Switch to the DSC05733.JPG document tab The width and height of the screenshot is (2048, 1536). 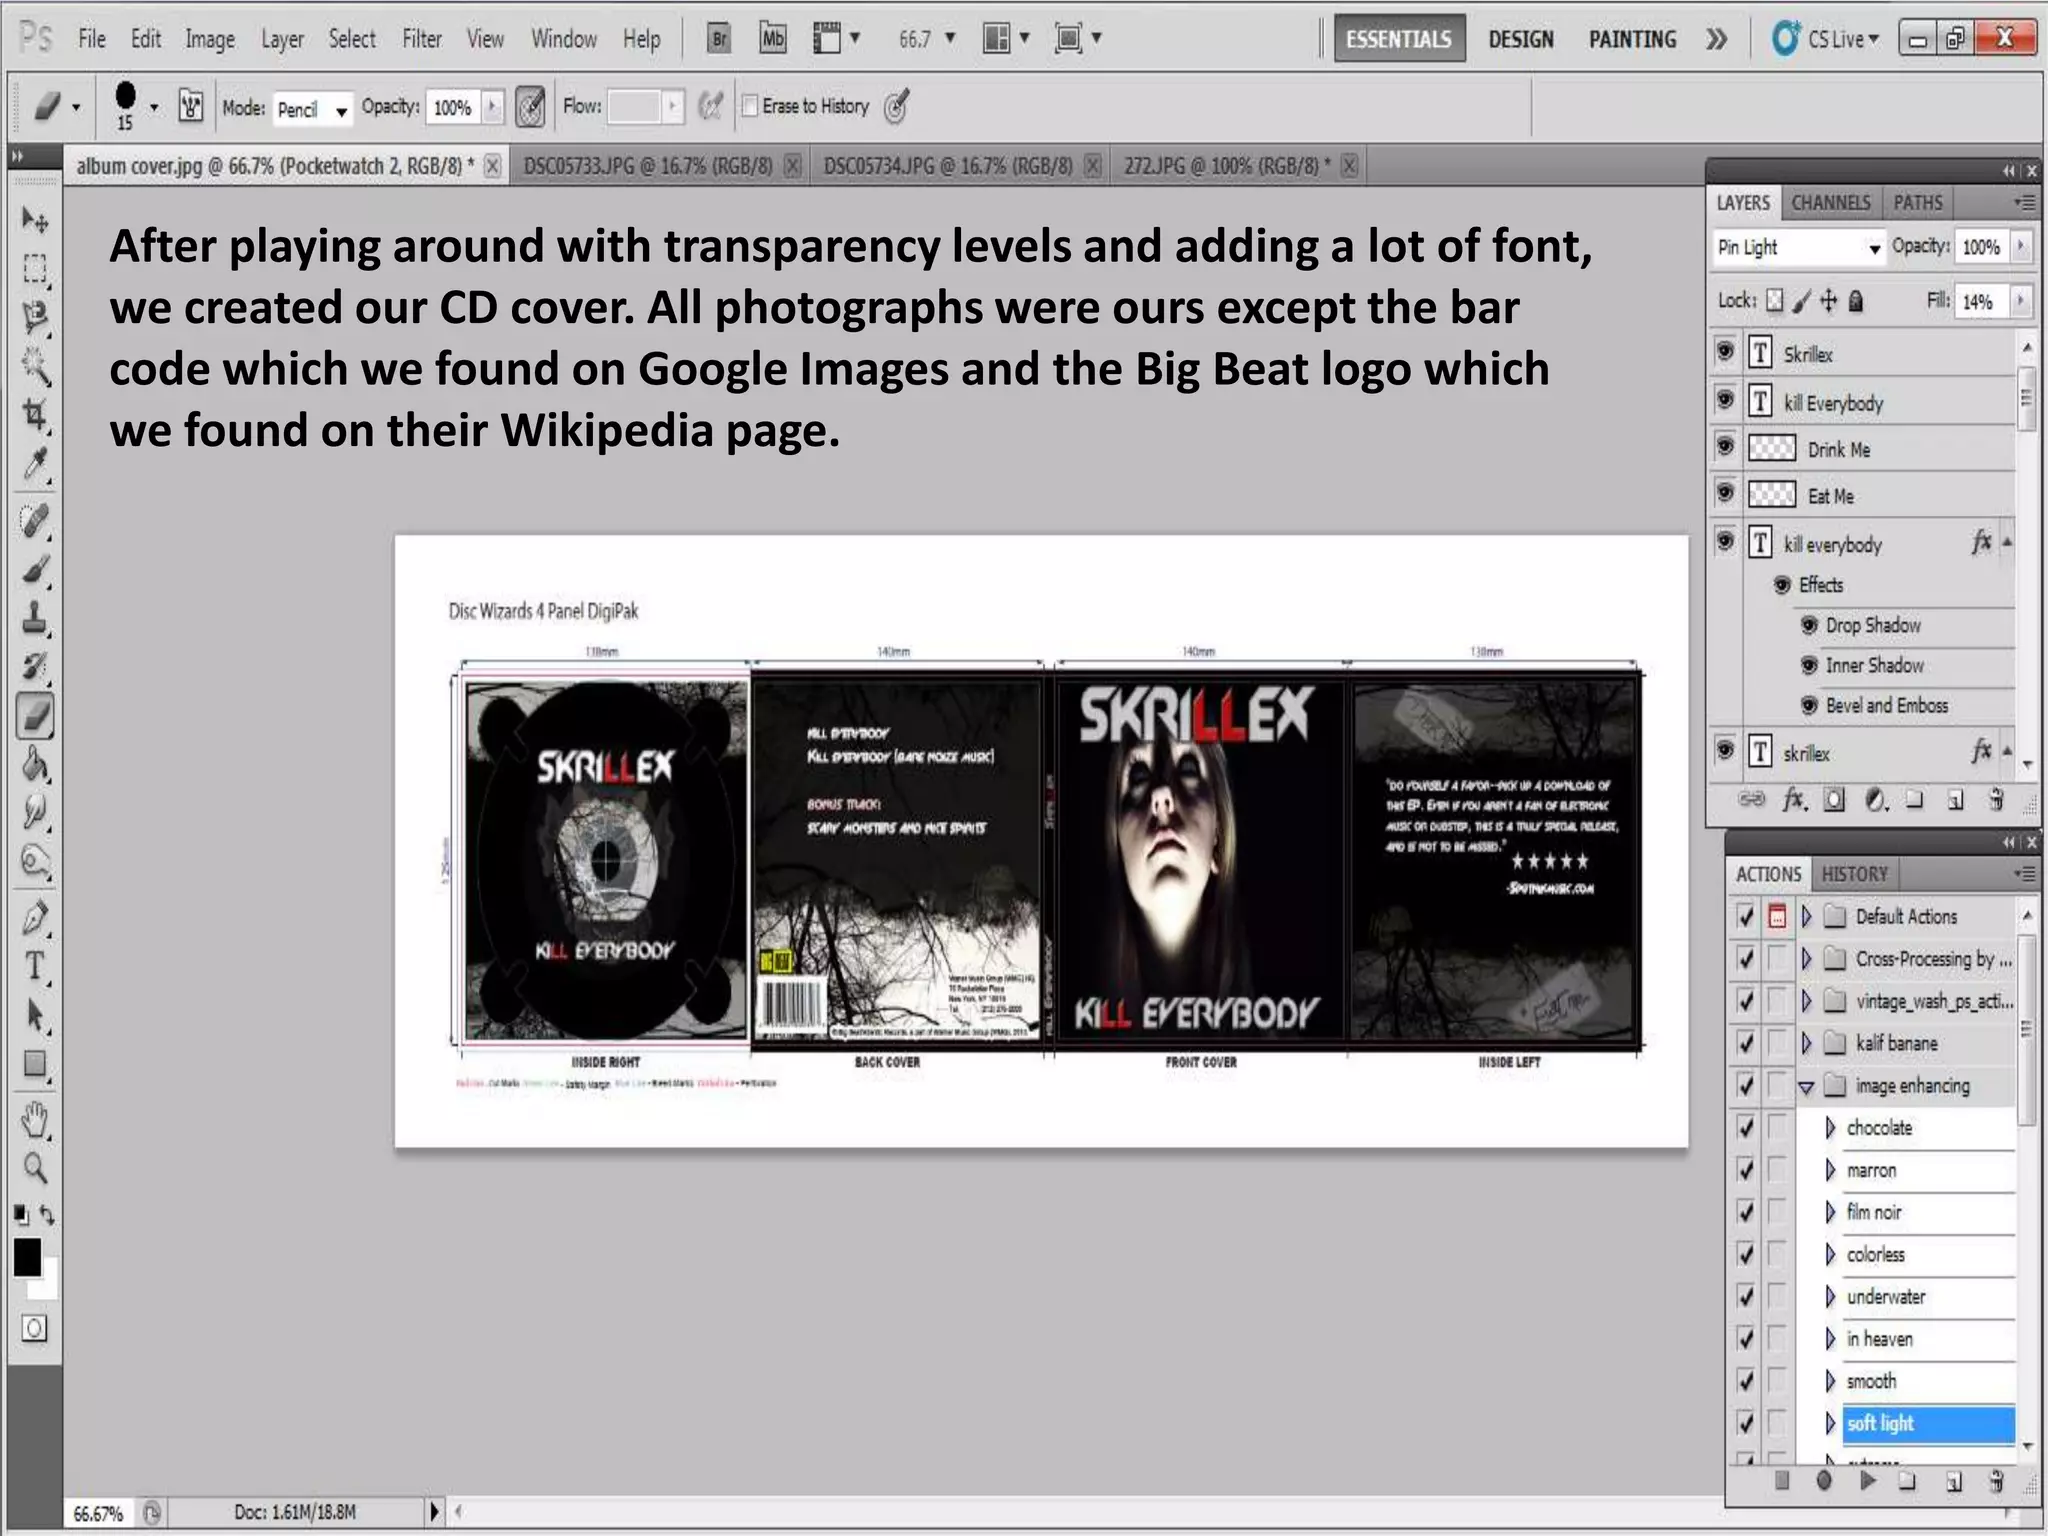(648, 166)
